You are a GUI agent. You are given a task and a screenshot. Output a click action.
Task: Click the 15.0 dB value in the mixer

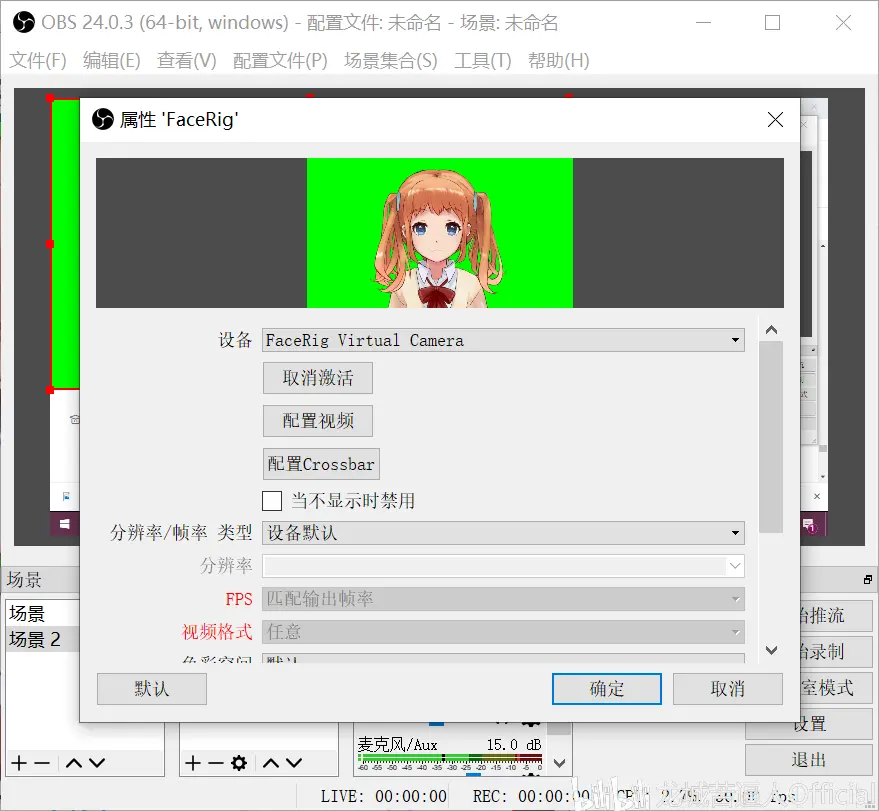[514, 744]
